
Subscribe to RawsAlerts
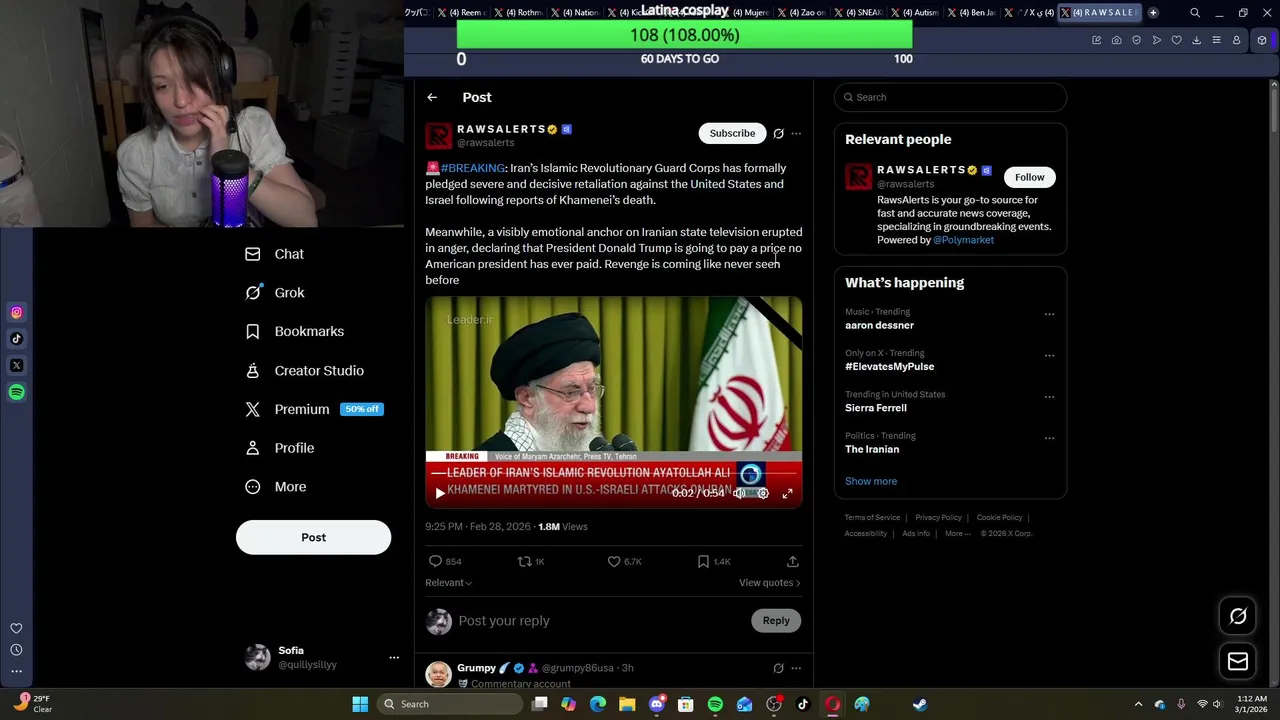[732, 133]
